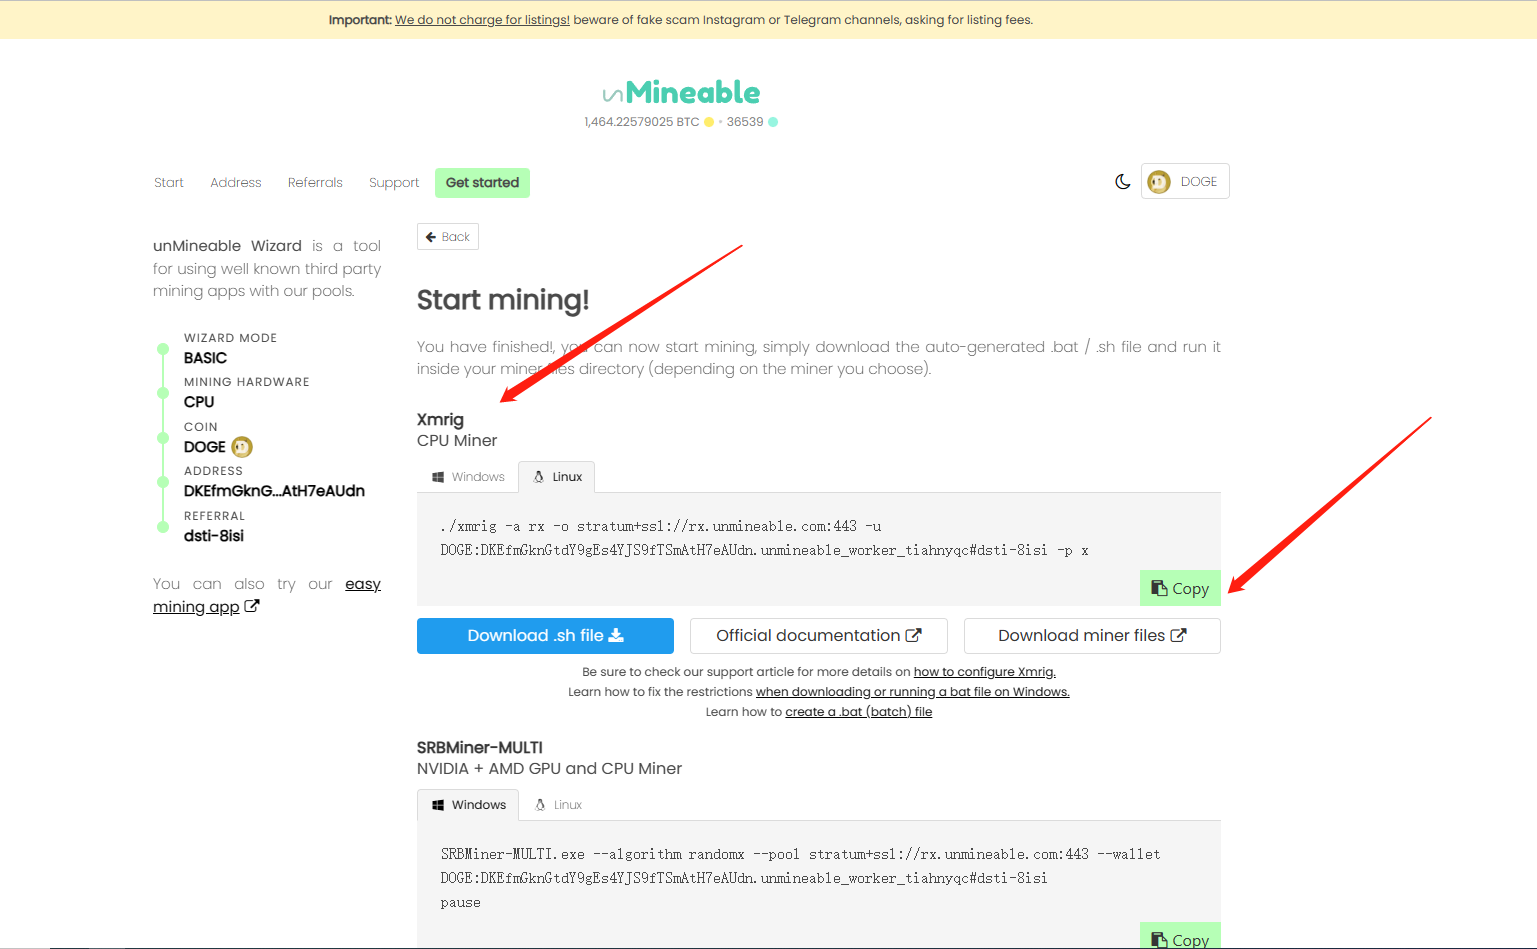
Task: Click the Start mining! heading
Action: tap(503, 300)
